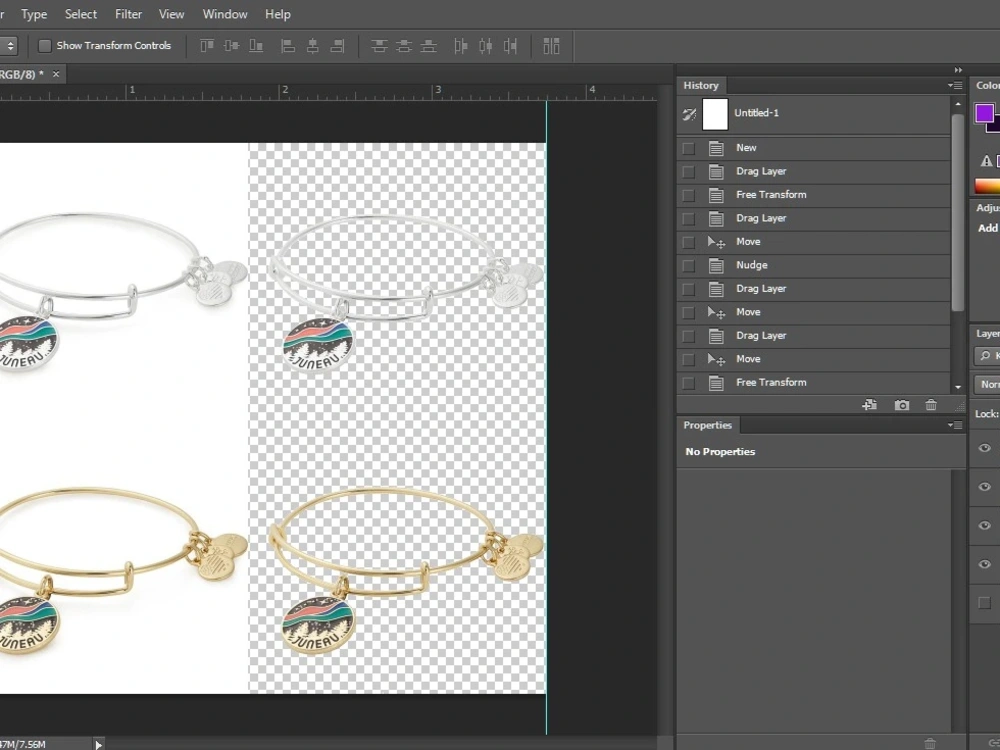The height and width of the screenshot is (750, 1000).
Task: Click the History panel scroll down arrow
Action: (x=957, y=387)
